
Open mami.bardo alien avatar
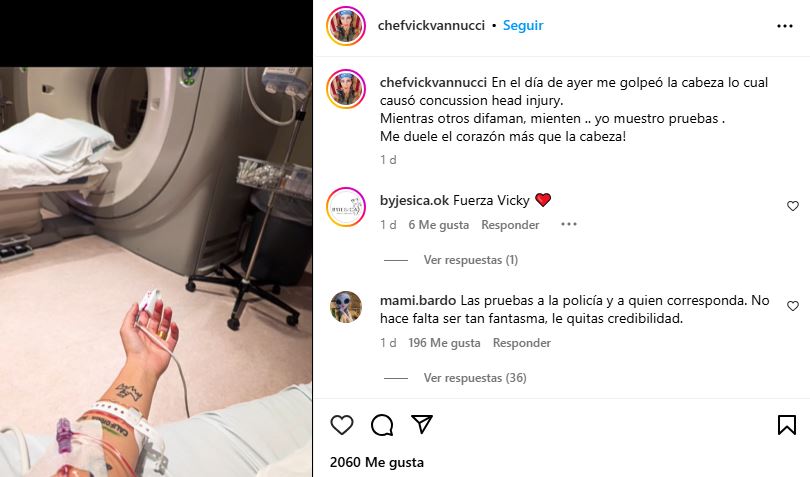(x=346, y=307)
